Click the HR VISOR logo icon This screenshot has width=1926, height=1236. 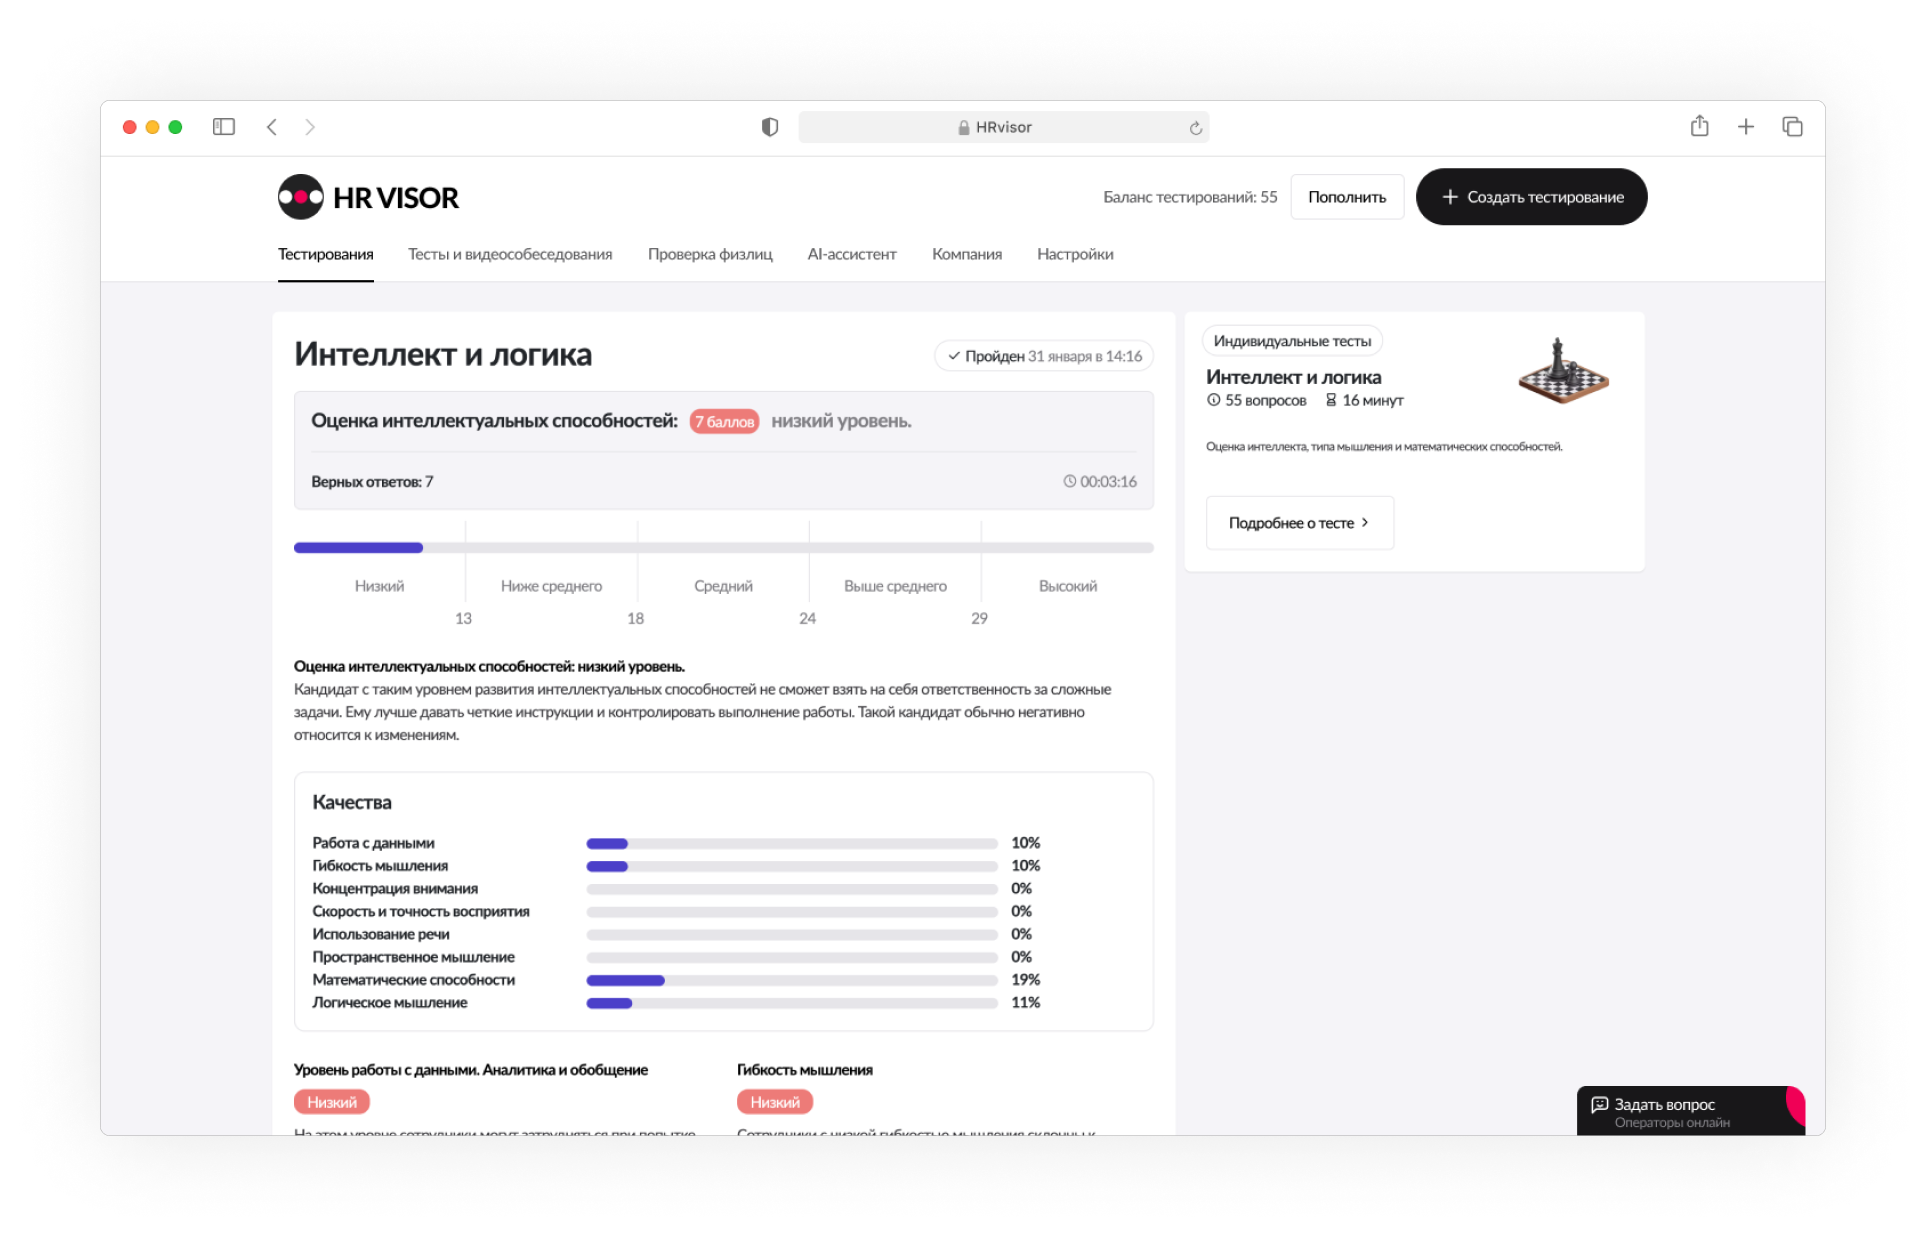(300, 197)
